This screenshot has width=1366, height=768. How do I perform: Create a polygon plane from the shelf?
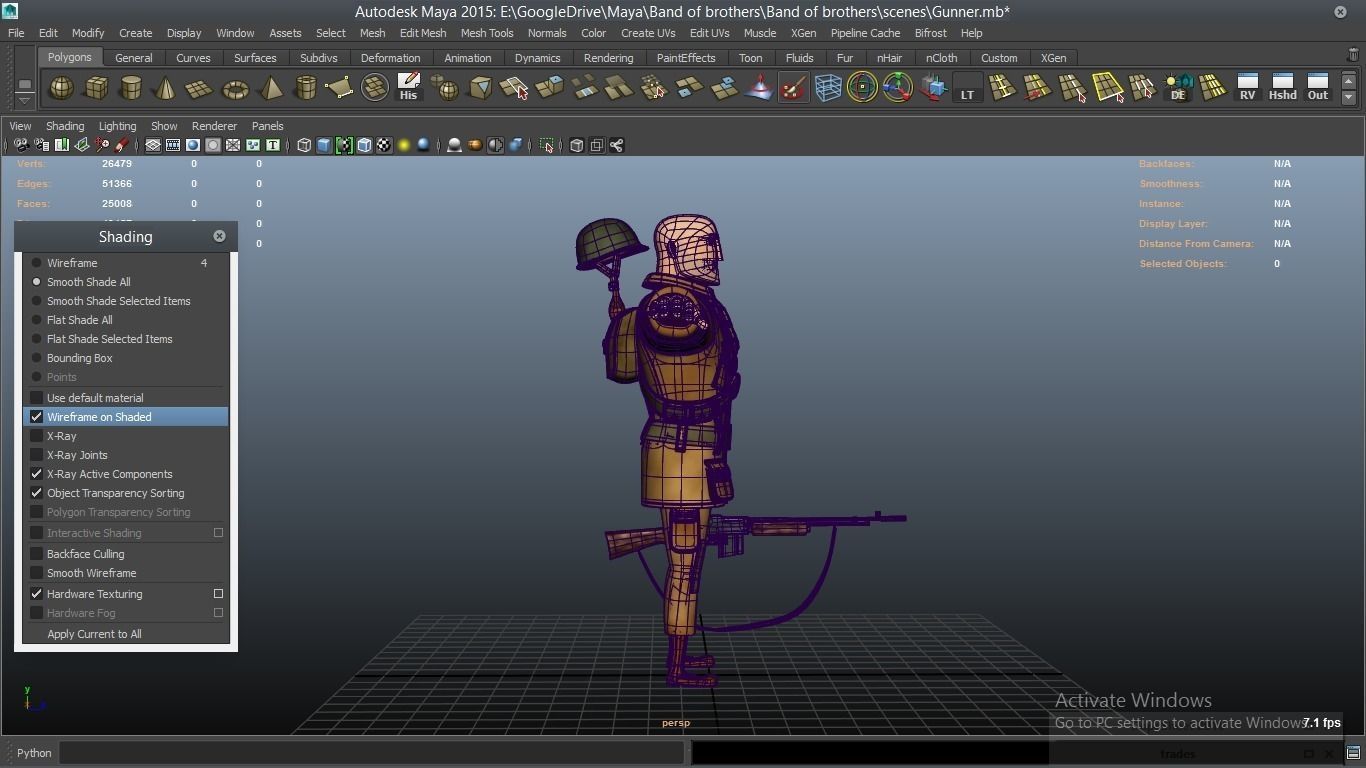pyautogui.click(x=199, y=88)
